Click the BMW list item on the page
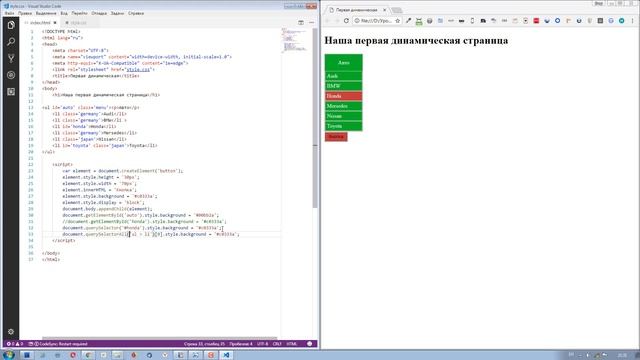 click(x=343, y=86)
